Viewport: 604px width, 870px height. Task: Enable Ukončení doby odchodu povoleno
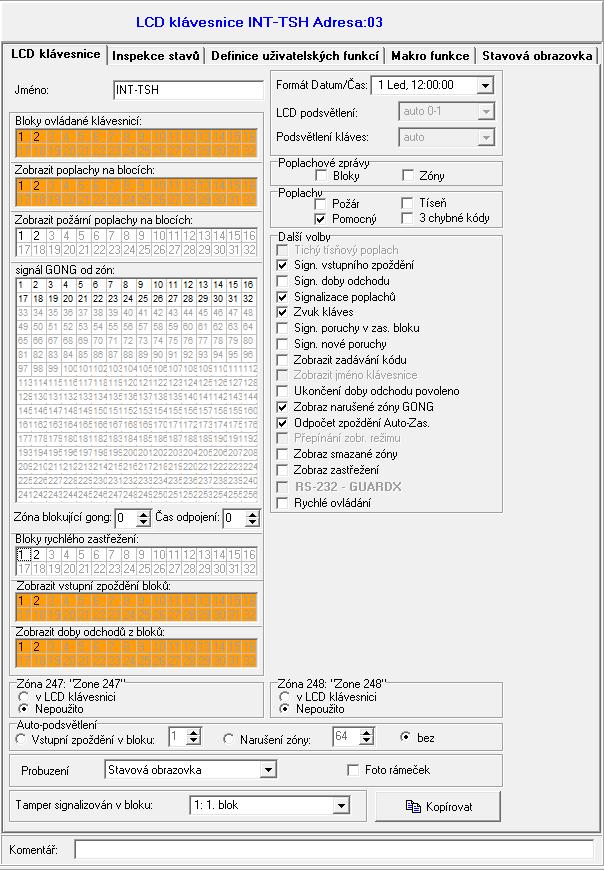[x=282, y=391]
